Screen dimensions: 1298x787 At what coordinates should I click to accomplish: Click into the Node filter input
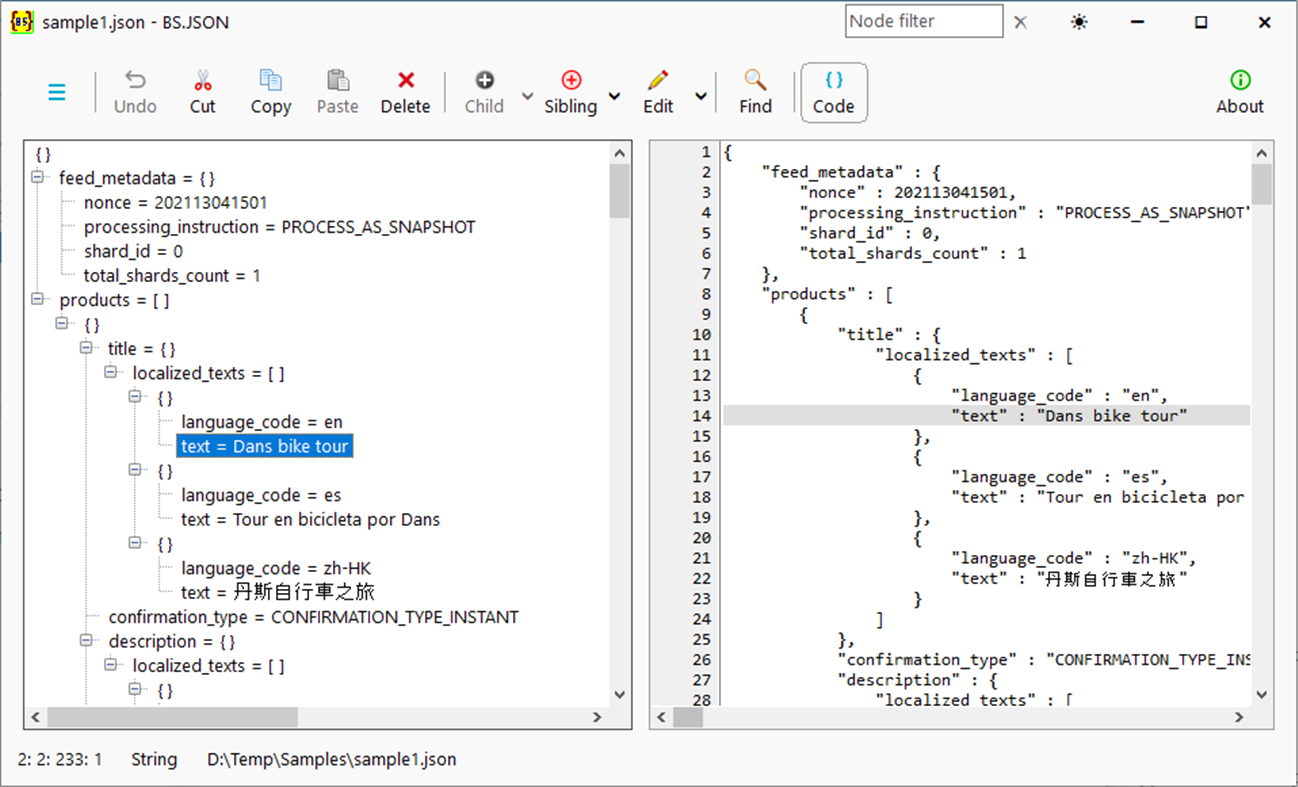(923, 21)
